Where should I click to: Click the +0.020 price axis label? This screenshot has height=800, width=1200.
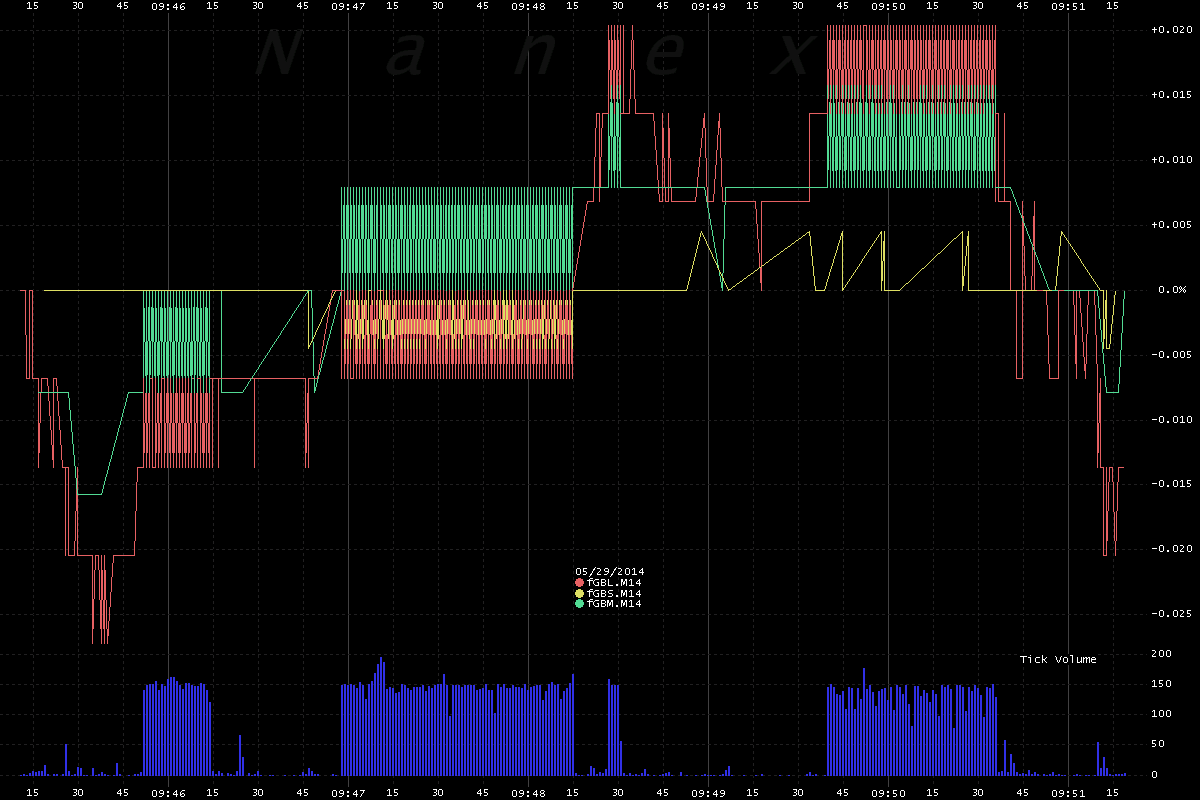click(1173, 30)
